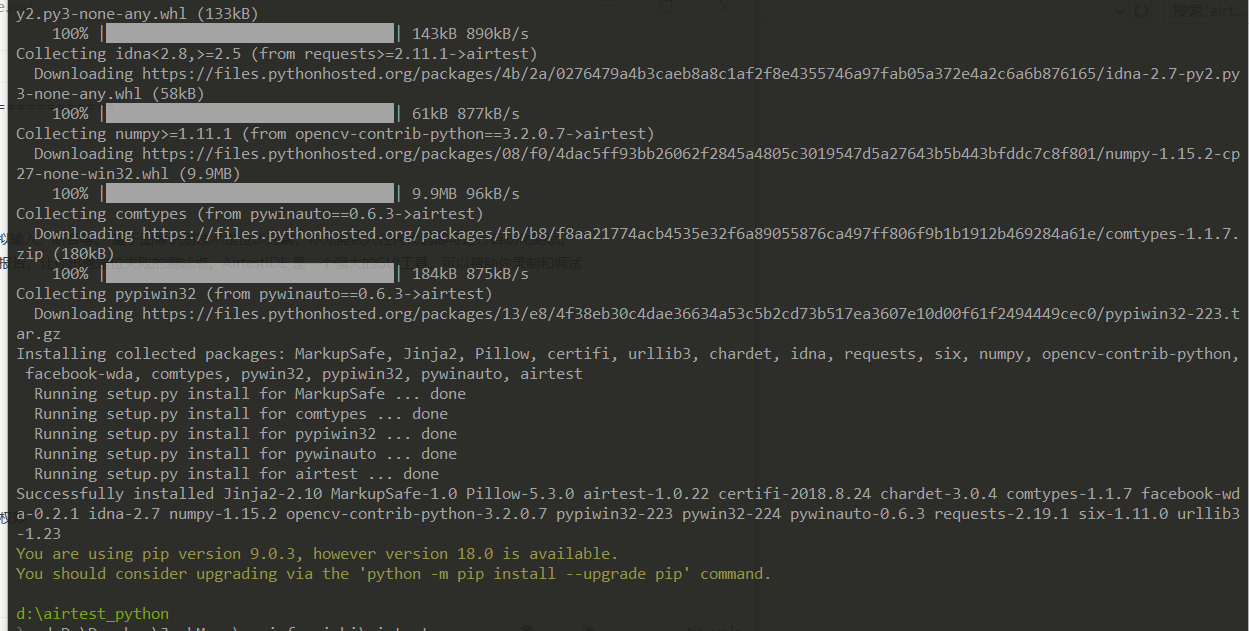Maximize the dimmed background window
Image resolution: width=1249 pixels, height=631 pixels.
pyautogui.click(x=667, y=6)
